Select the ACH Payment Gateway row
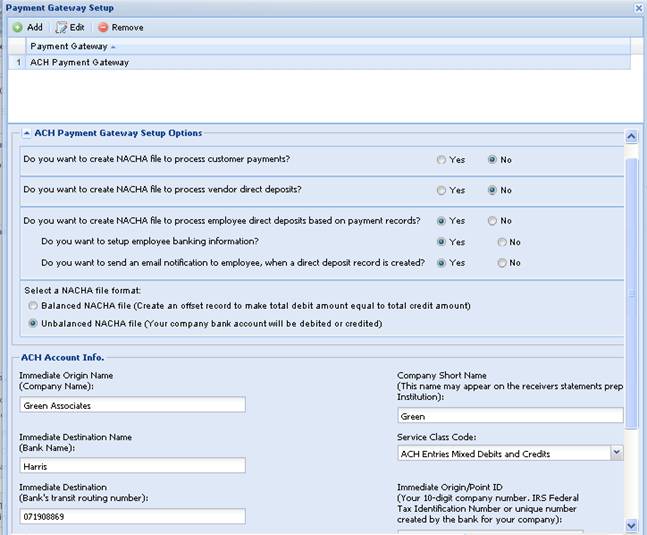Viewport: 647px width, 535px height. click(80, 62)
